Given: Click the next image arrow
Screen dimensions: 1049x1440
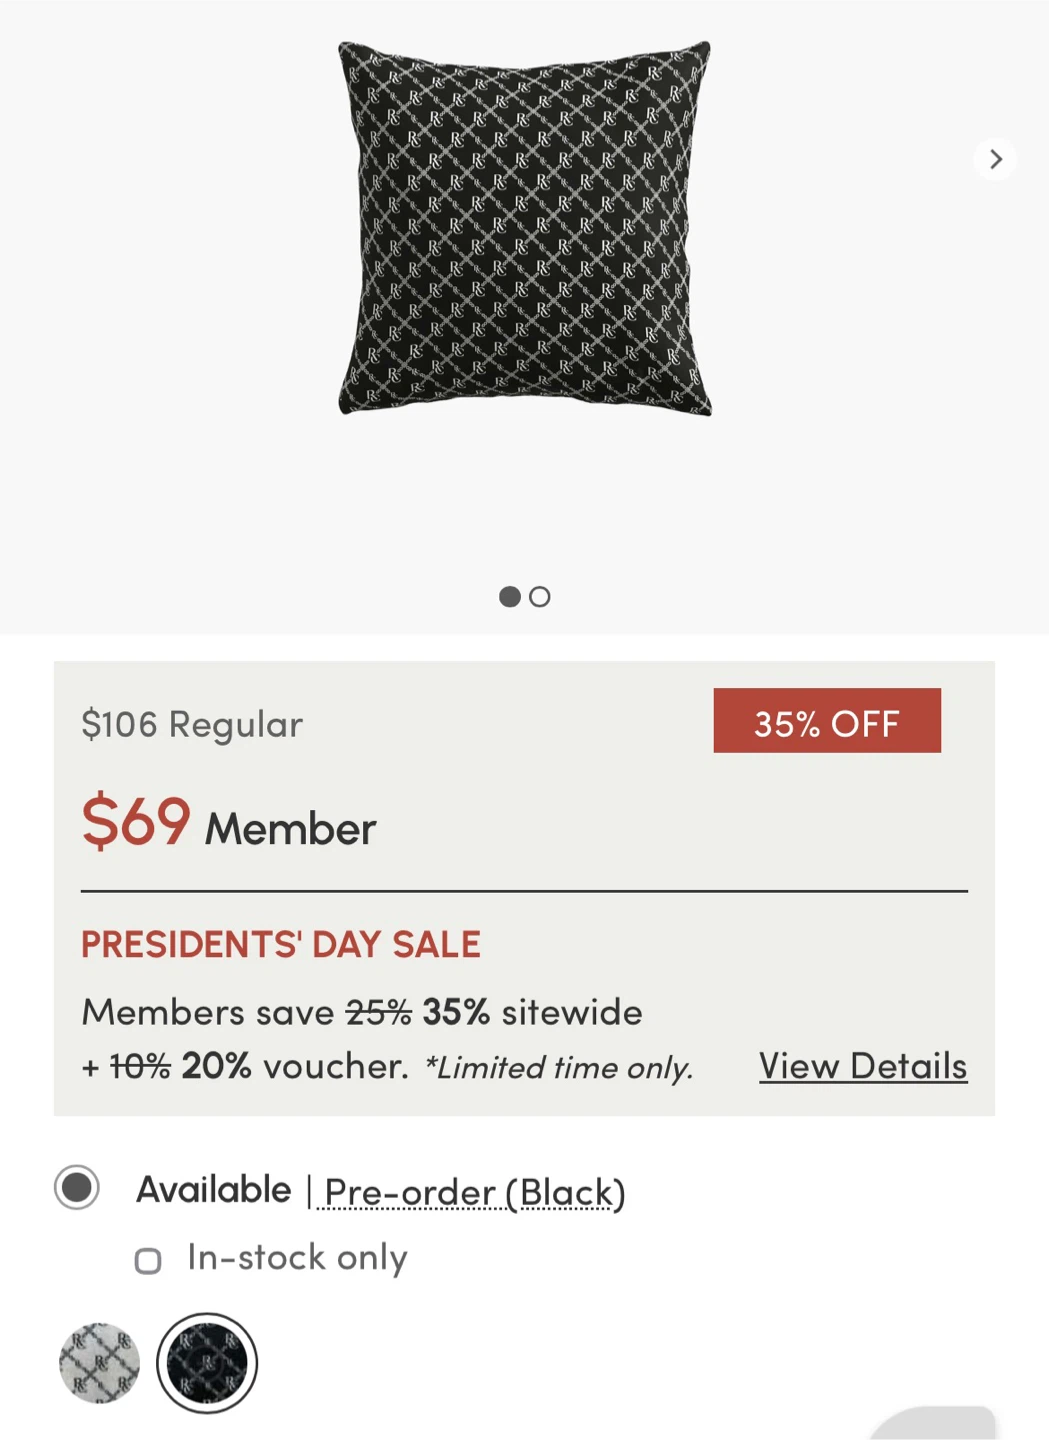Looking at the screenshot, I should click(x=995, y=159).
